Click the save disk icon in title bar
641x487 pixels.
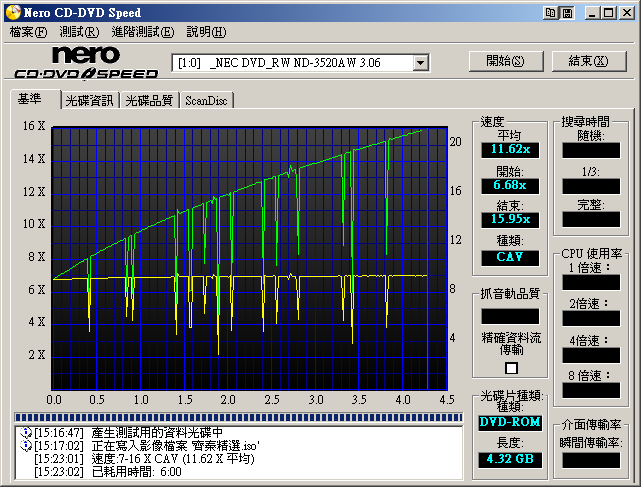pos(567,13)
